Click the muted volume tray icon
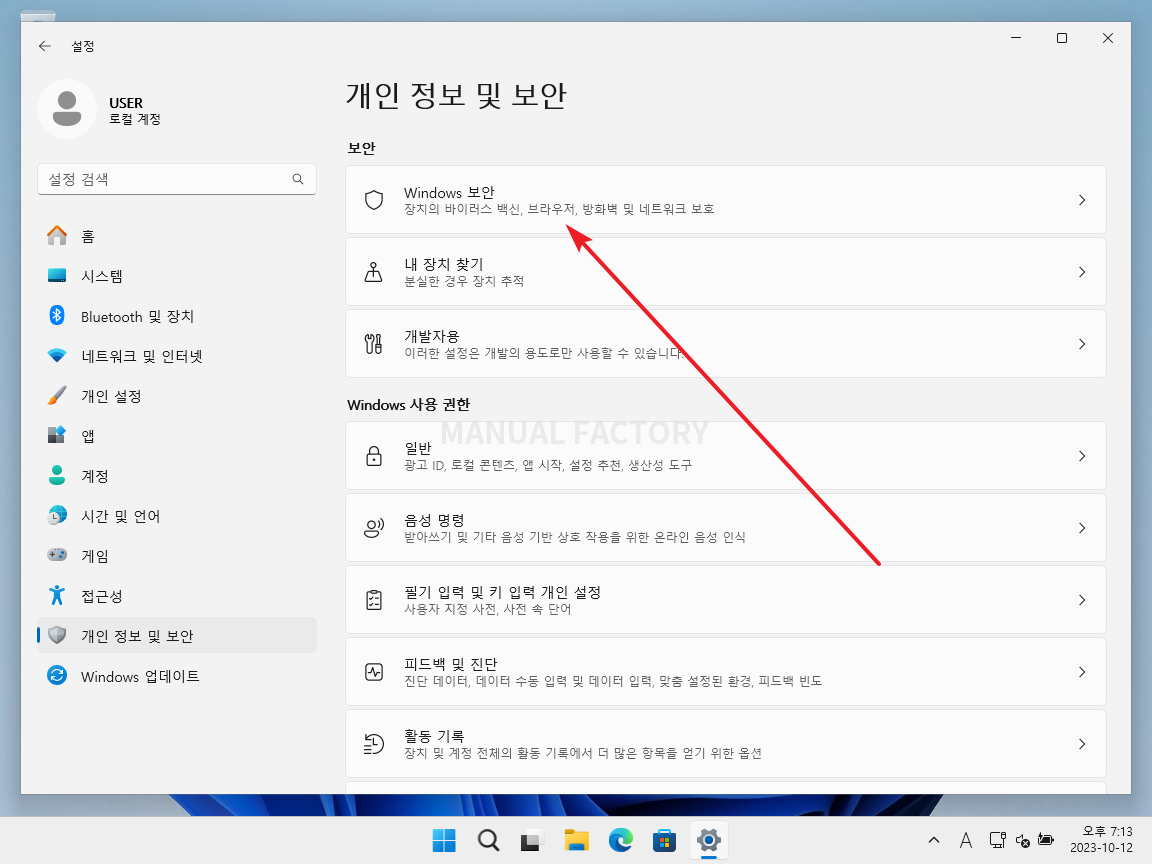 [1022, 840]
